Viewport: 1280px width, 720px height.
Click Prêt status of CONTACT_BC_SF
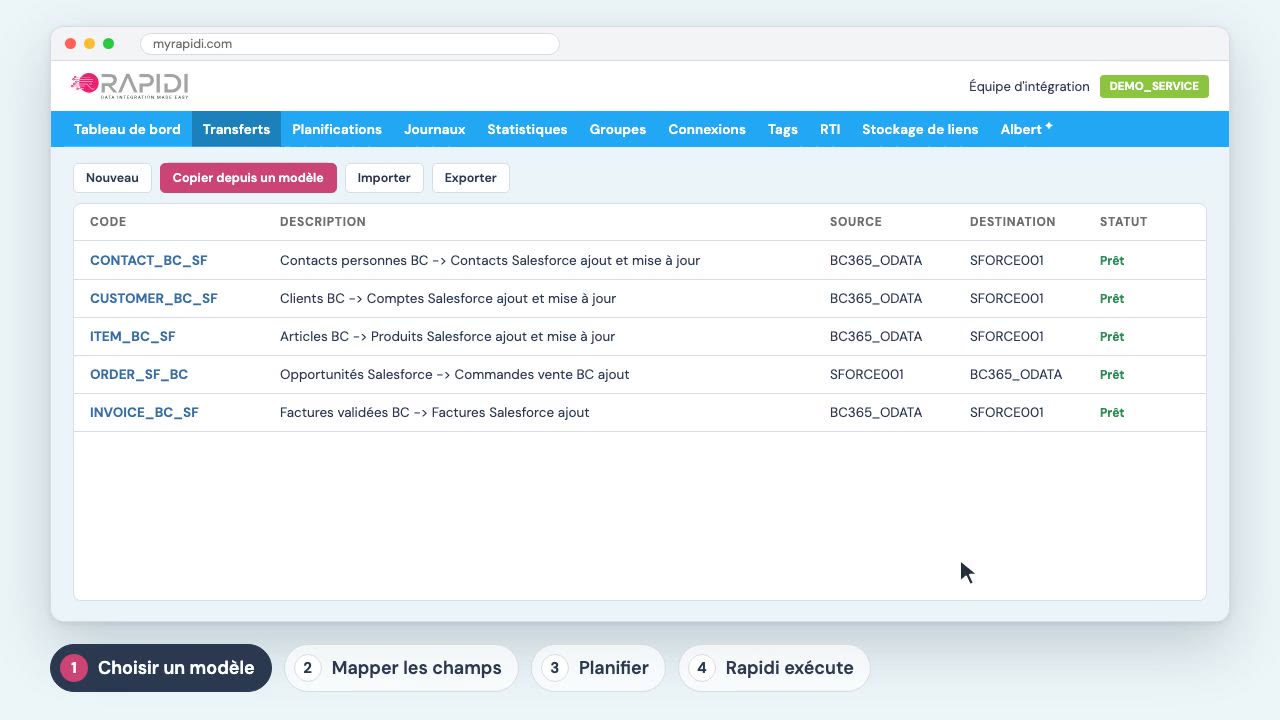click(x=1112, y=260)
